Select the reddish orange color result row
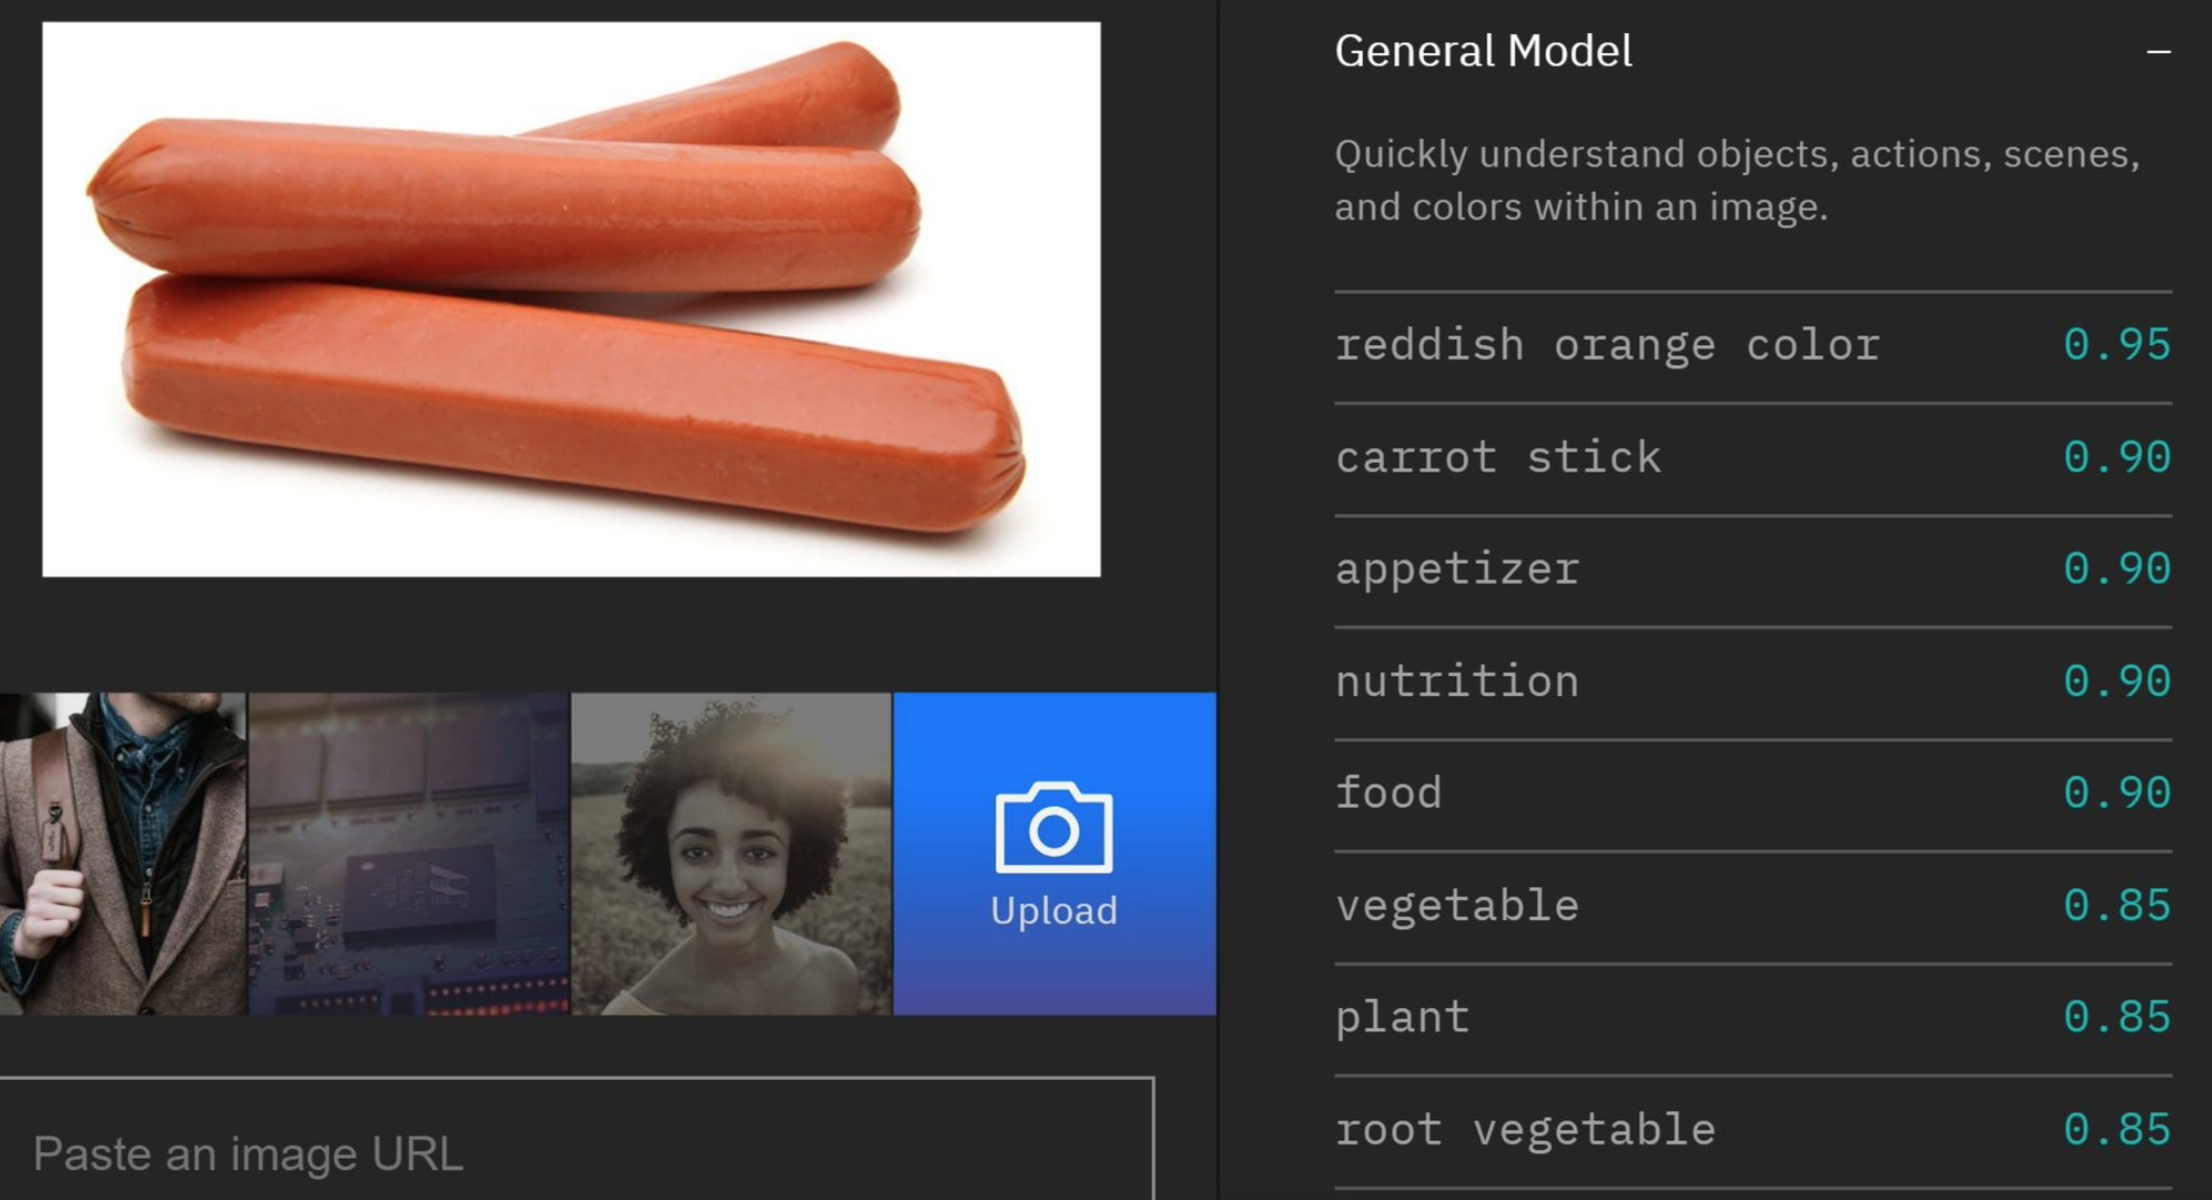Viewport: 2212px width, 1200px height. (1753, 346)
